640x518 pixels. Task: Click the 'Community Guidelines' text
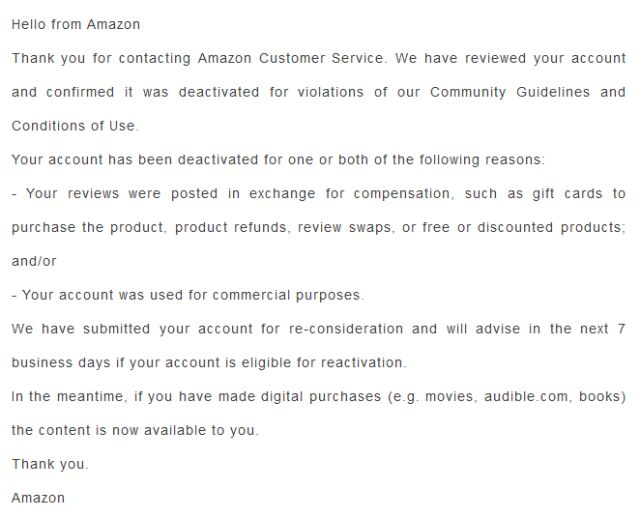510,92
